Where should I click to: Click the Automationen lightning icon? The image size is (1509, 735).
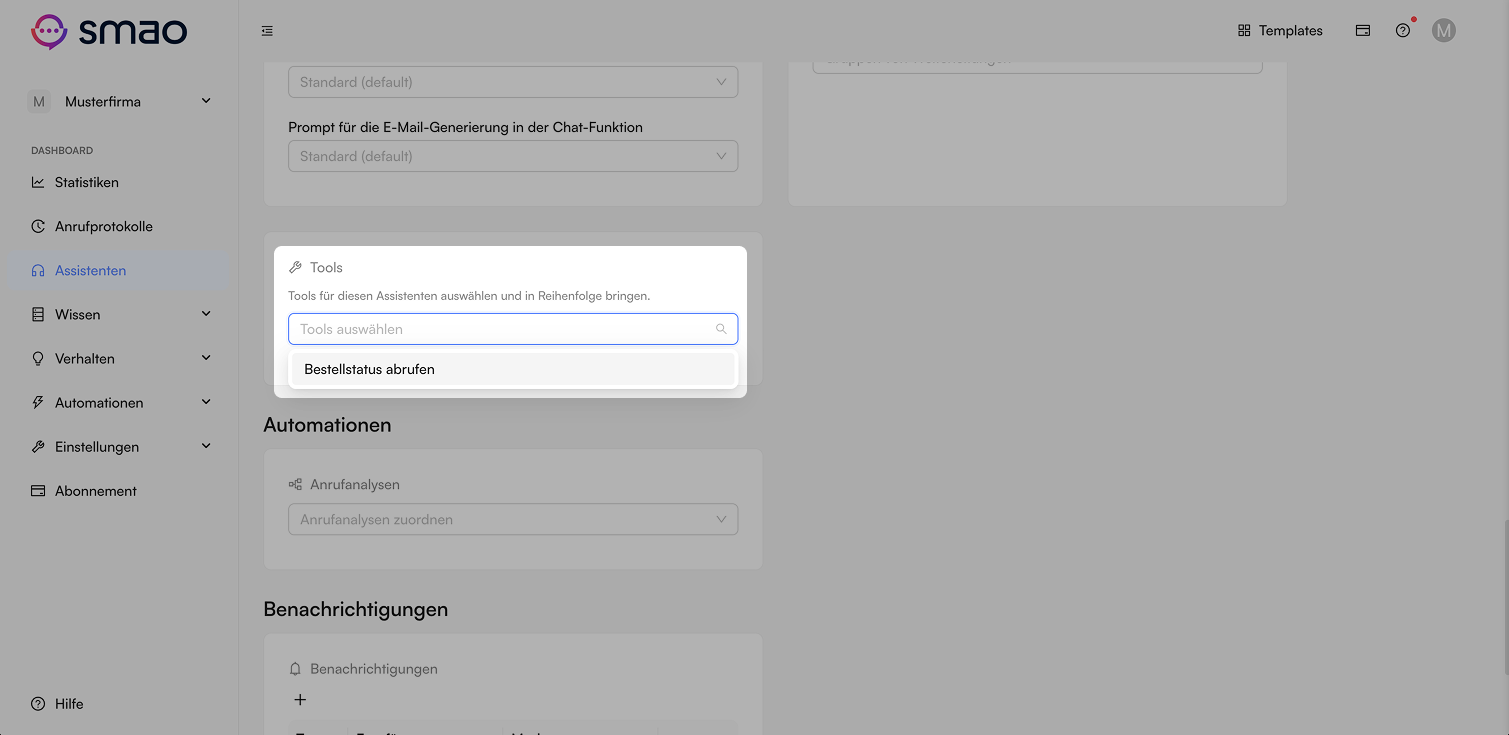coord(38,402)
